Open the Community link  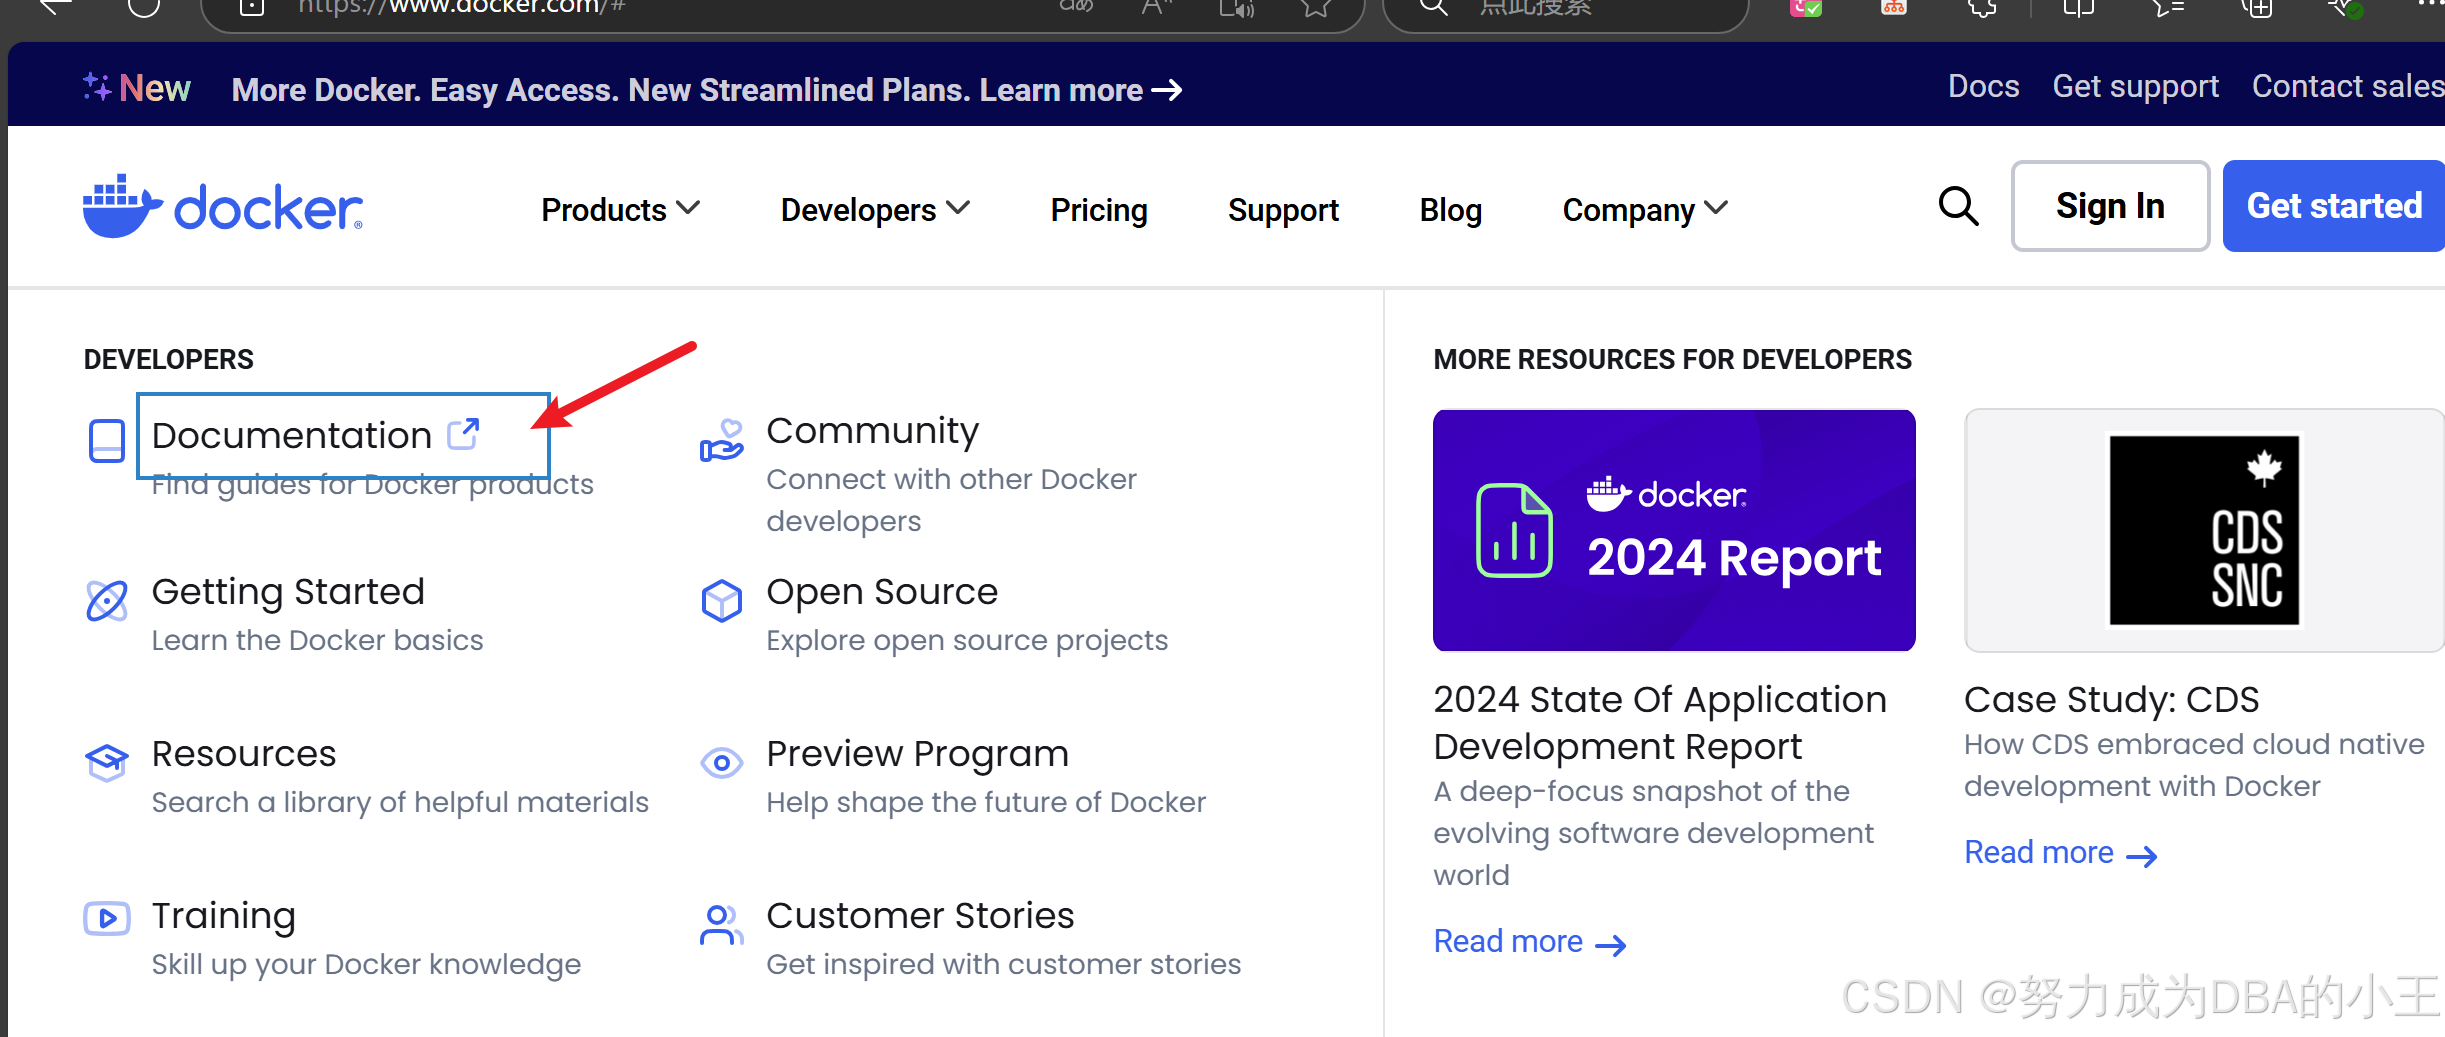click(872, 431)
